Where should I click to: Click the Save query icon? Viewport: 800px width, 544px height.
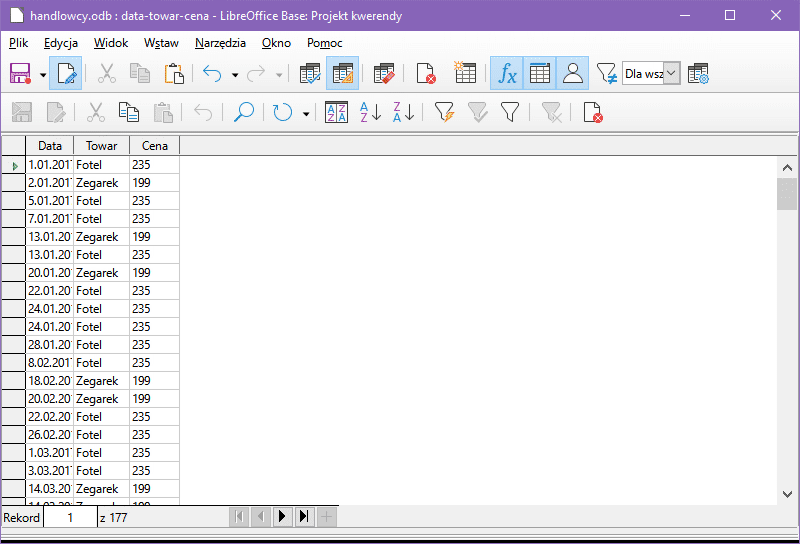click(20, 74)
